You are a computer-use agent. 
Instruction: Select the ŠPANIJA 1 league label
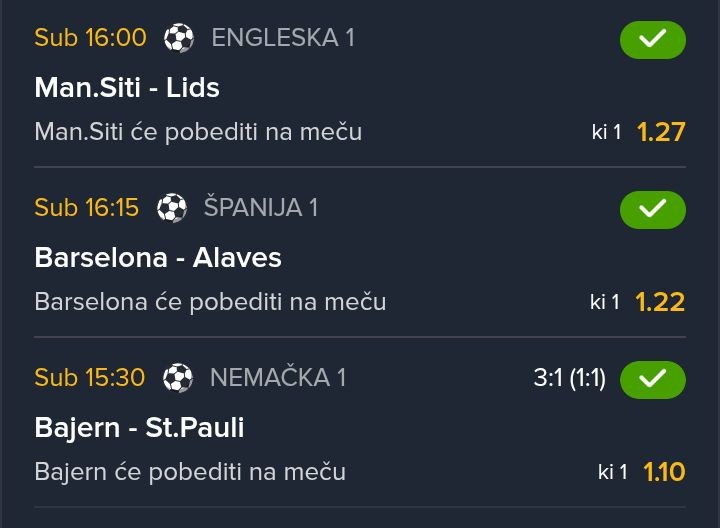260,208
